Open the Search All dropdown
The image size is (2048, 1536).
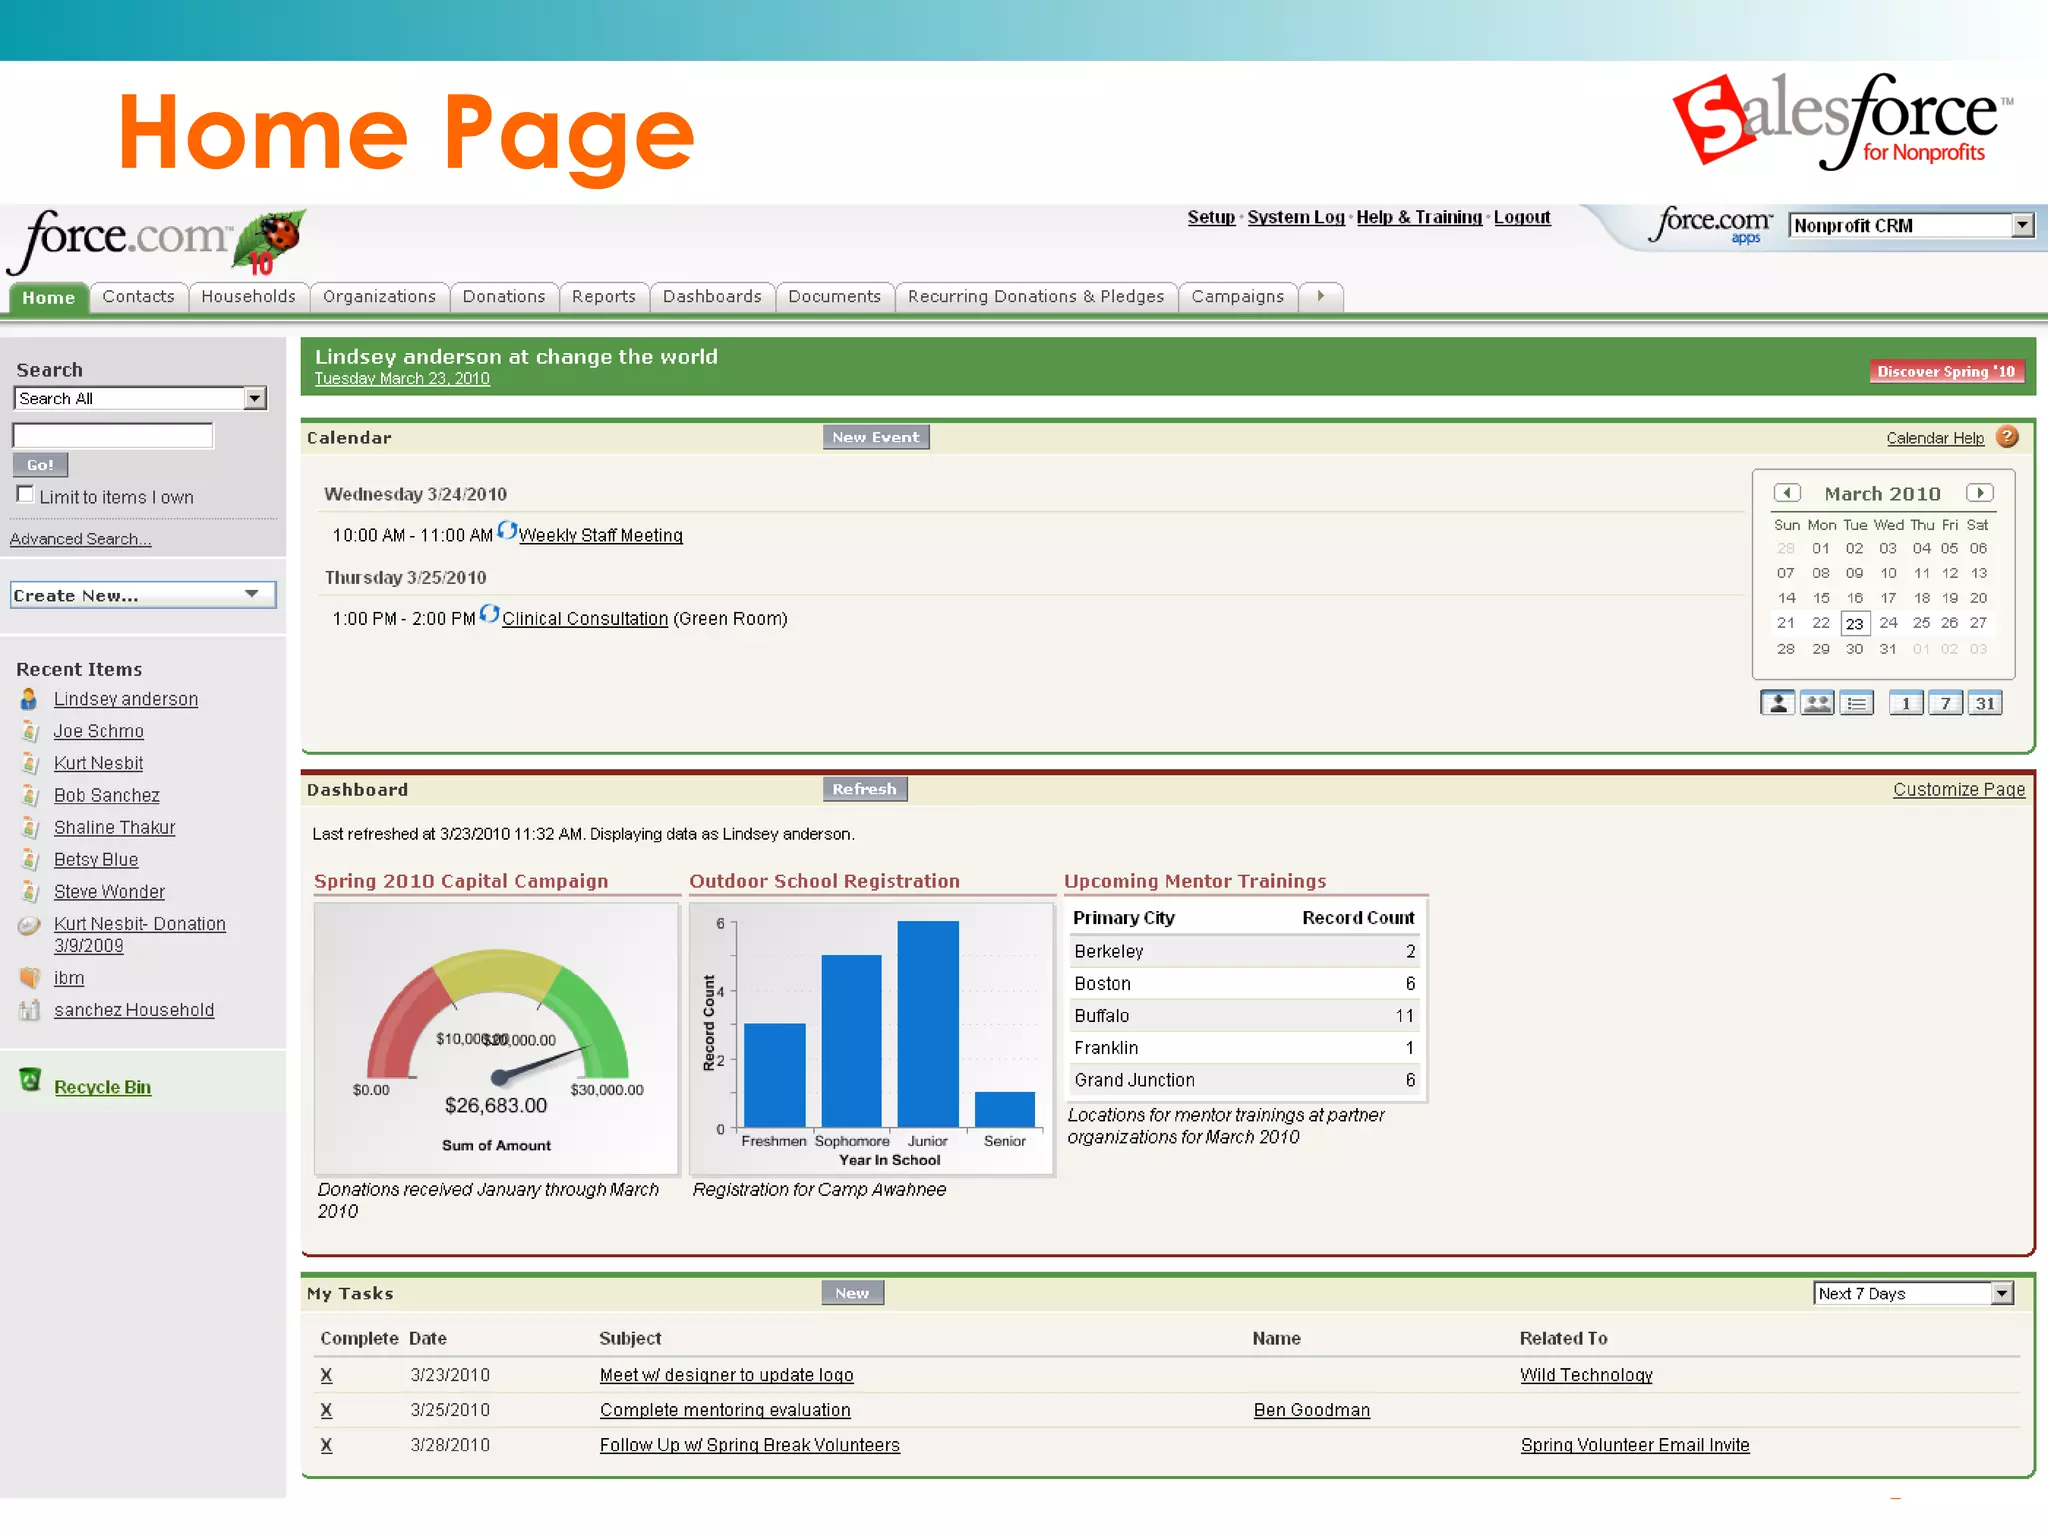click(140, 398)
